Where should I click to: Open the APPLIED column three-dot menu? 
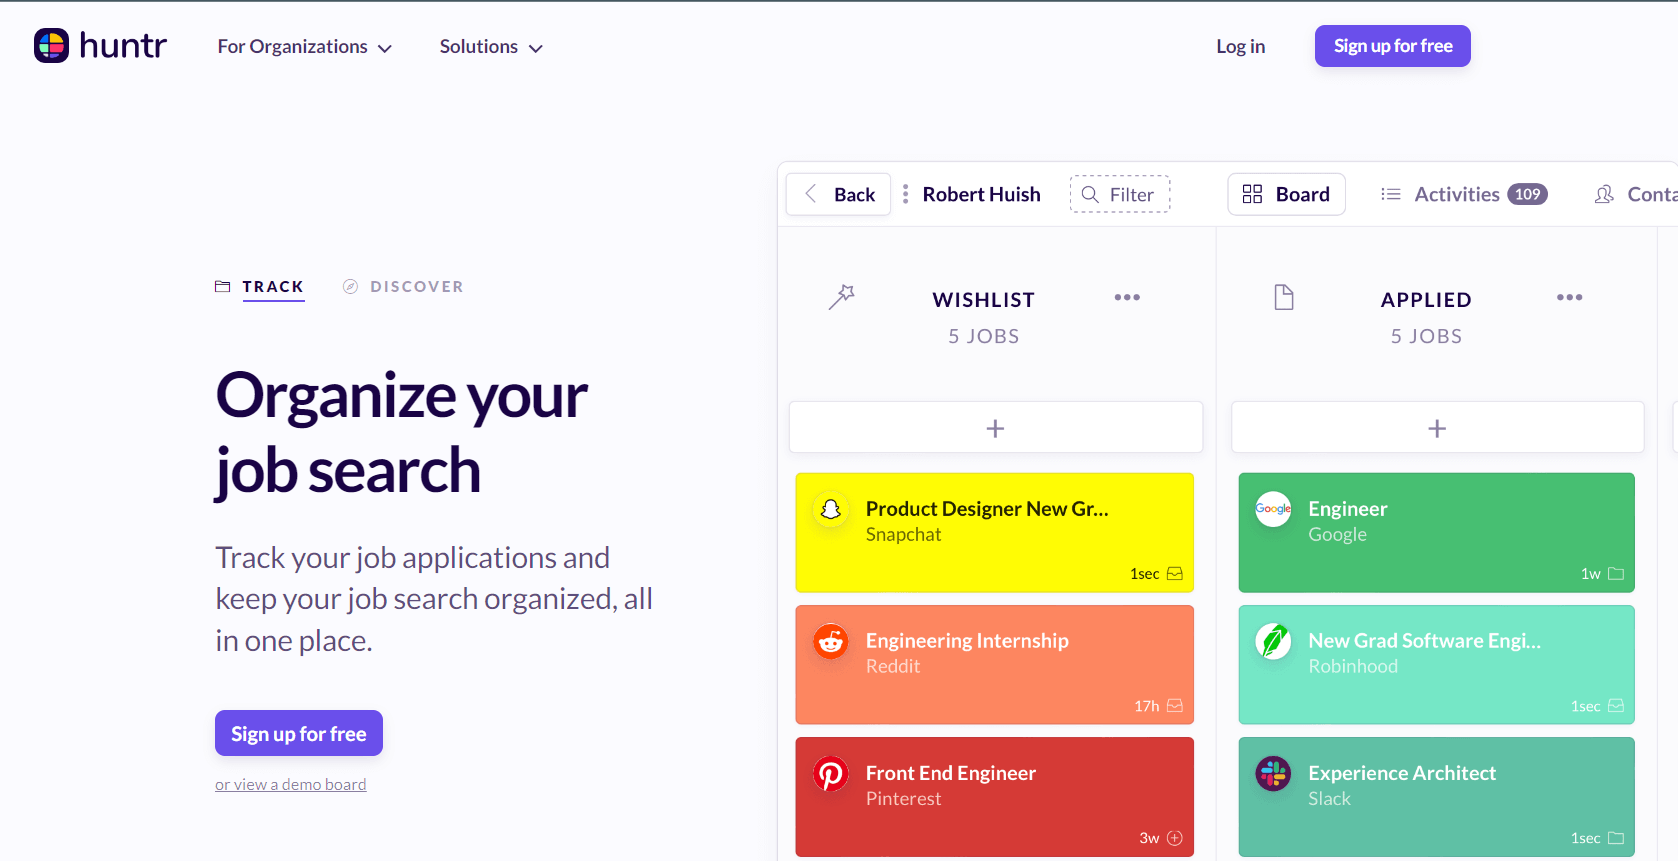click(1569, 297)
